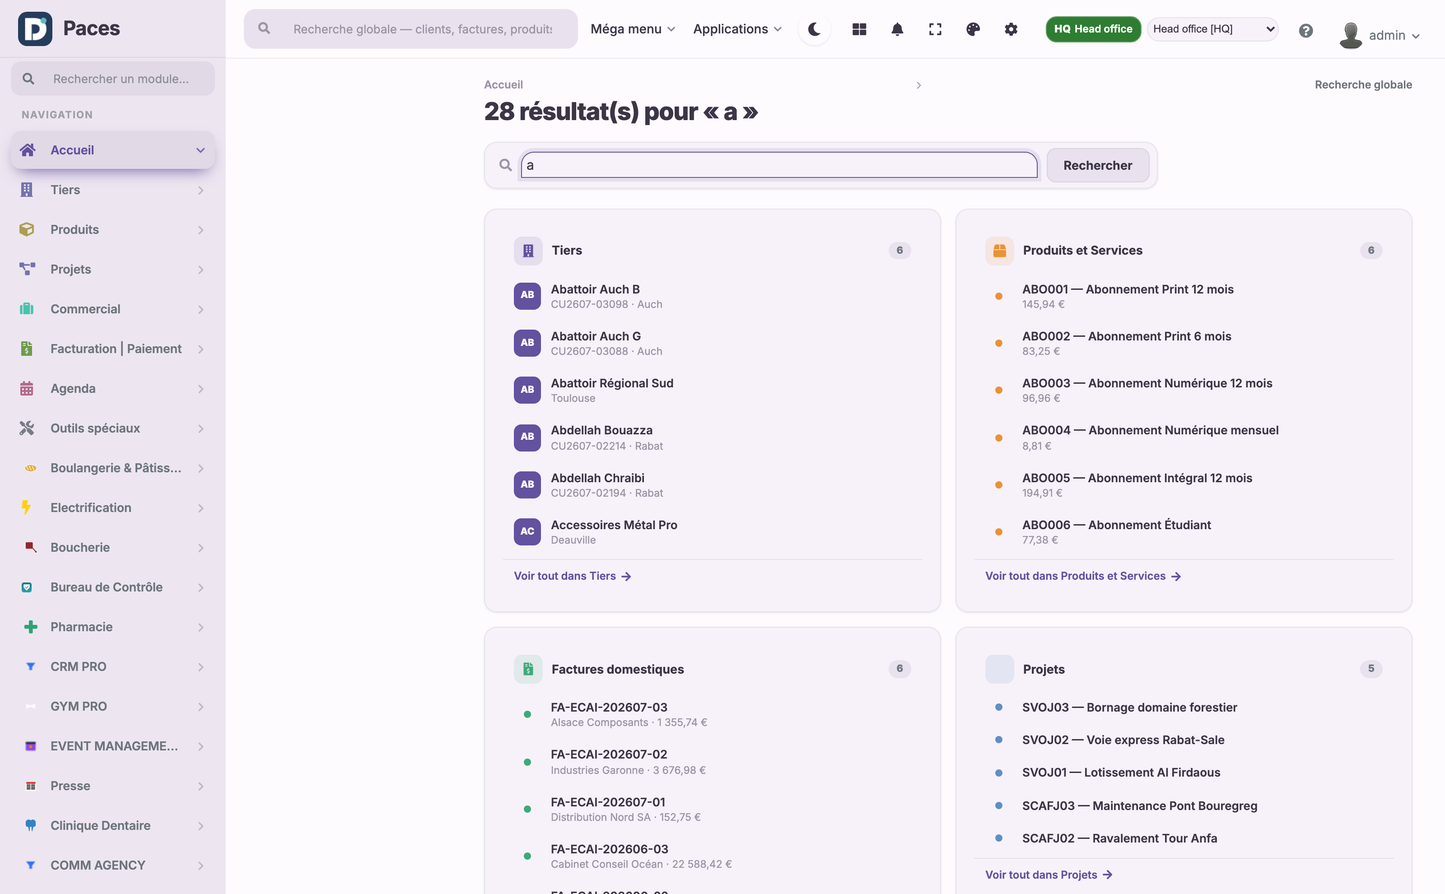Select the Commercial navigation item
The width and height of the screenshot is (1445, 894).
click(x=113, y=309)
